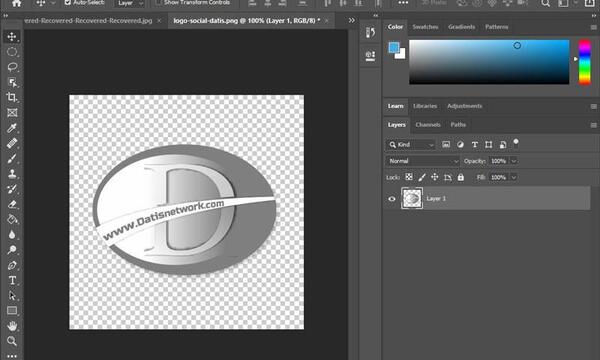600x360 pixels.
Task: Toggle filter for pixel layers
Action: 446,144
